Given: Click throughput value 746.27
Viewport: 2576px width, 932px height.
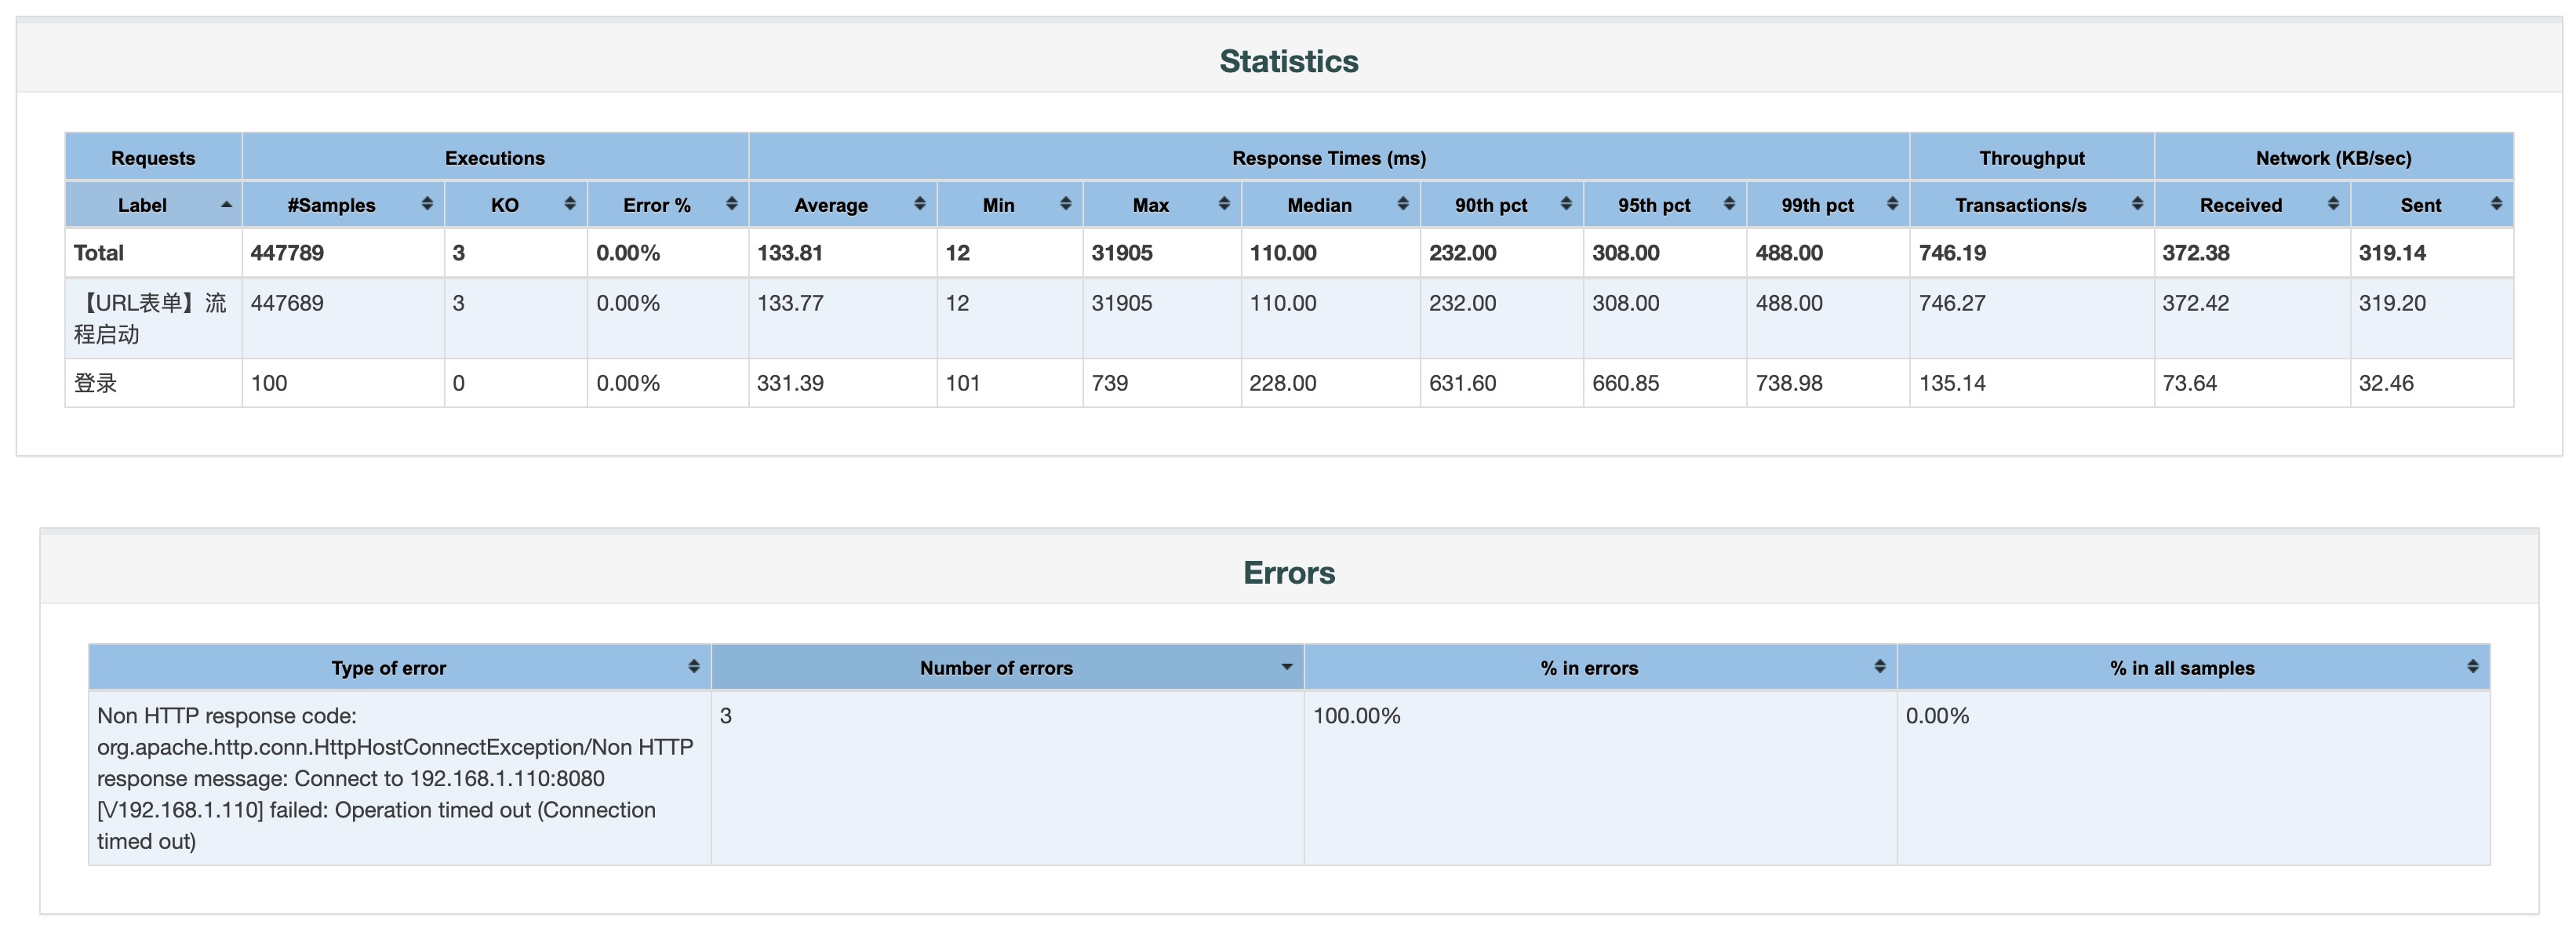Looking at the screenshot, I should 1952,303.
